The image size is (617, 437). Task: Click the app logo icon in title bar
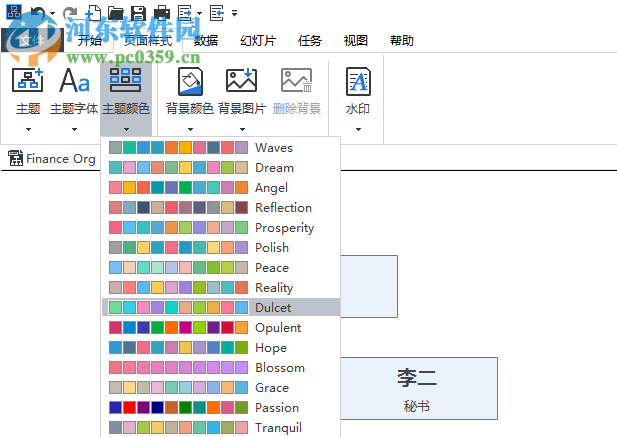[x=14, y=12]
